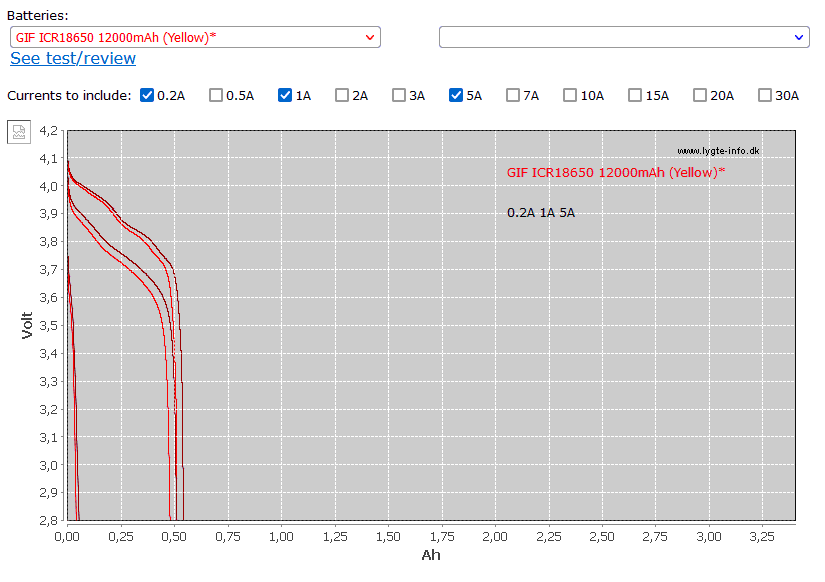
Task: Click the 1,00 Ah axis tick
Action: pos(281,537)
